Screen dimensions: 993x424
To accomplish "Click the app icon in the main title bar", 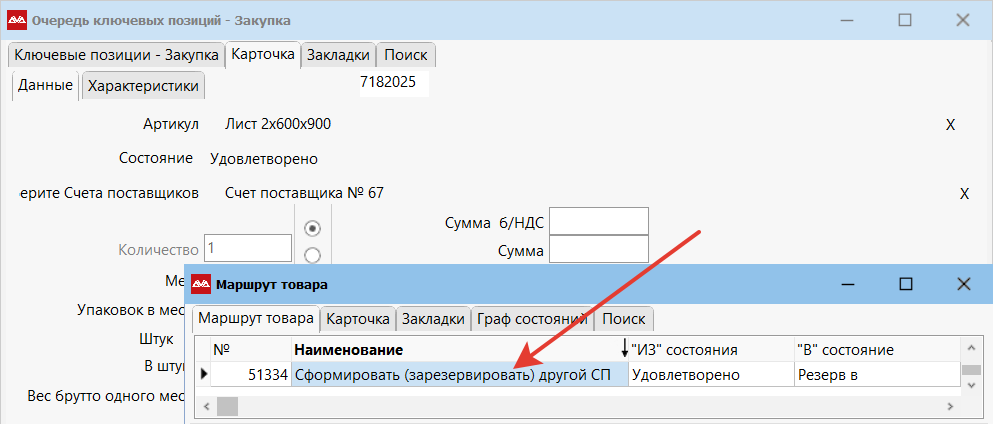I will point(16,20).
